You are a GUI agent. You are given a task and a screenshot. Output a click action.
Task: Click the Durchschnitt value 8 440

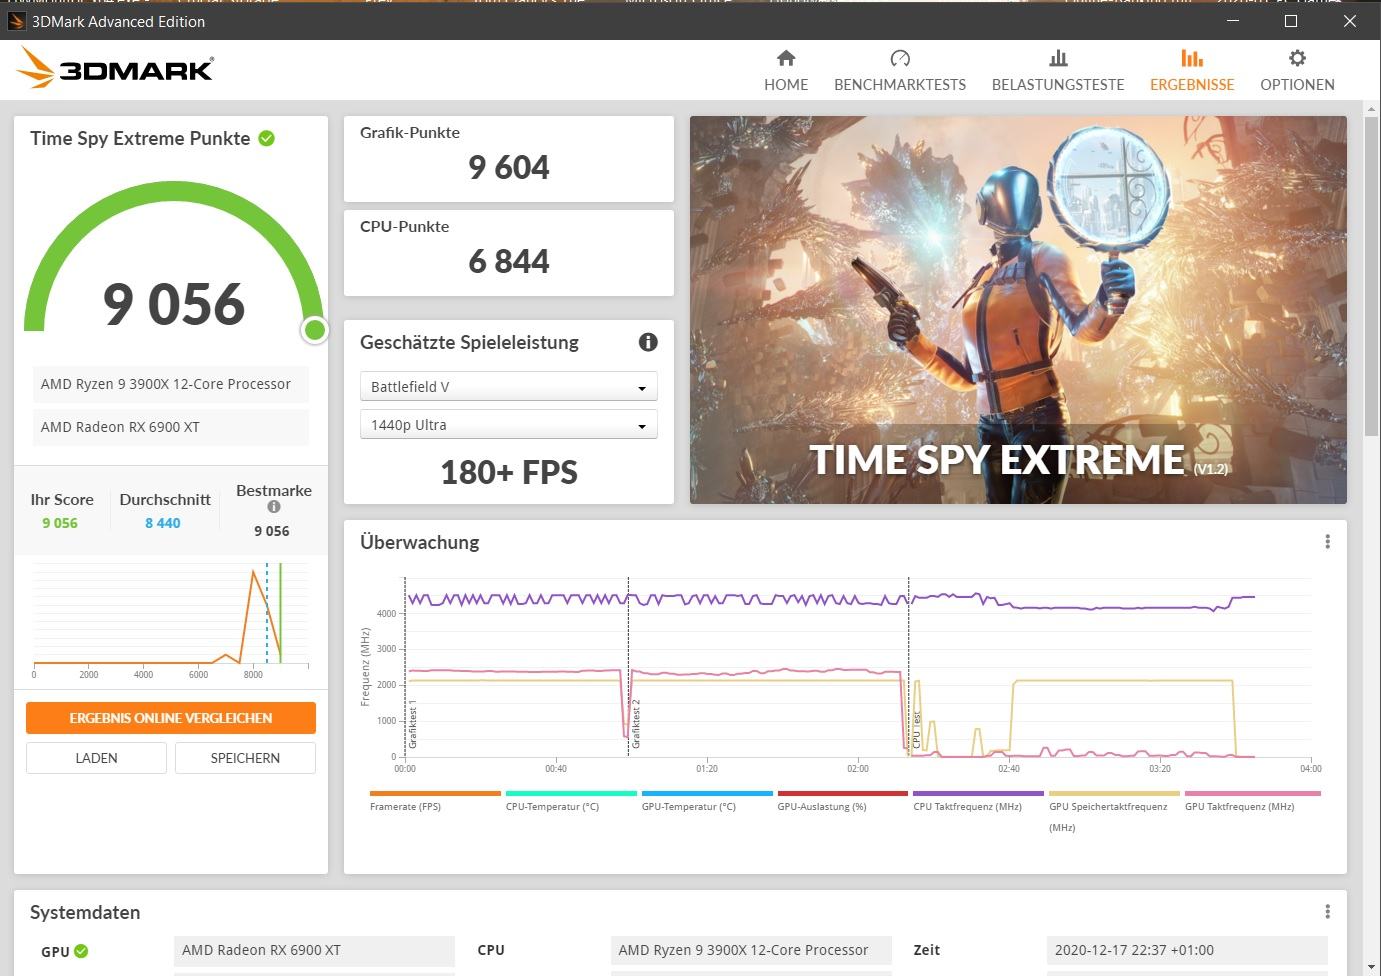(163, 523)
